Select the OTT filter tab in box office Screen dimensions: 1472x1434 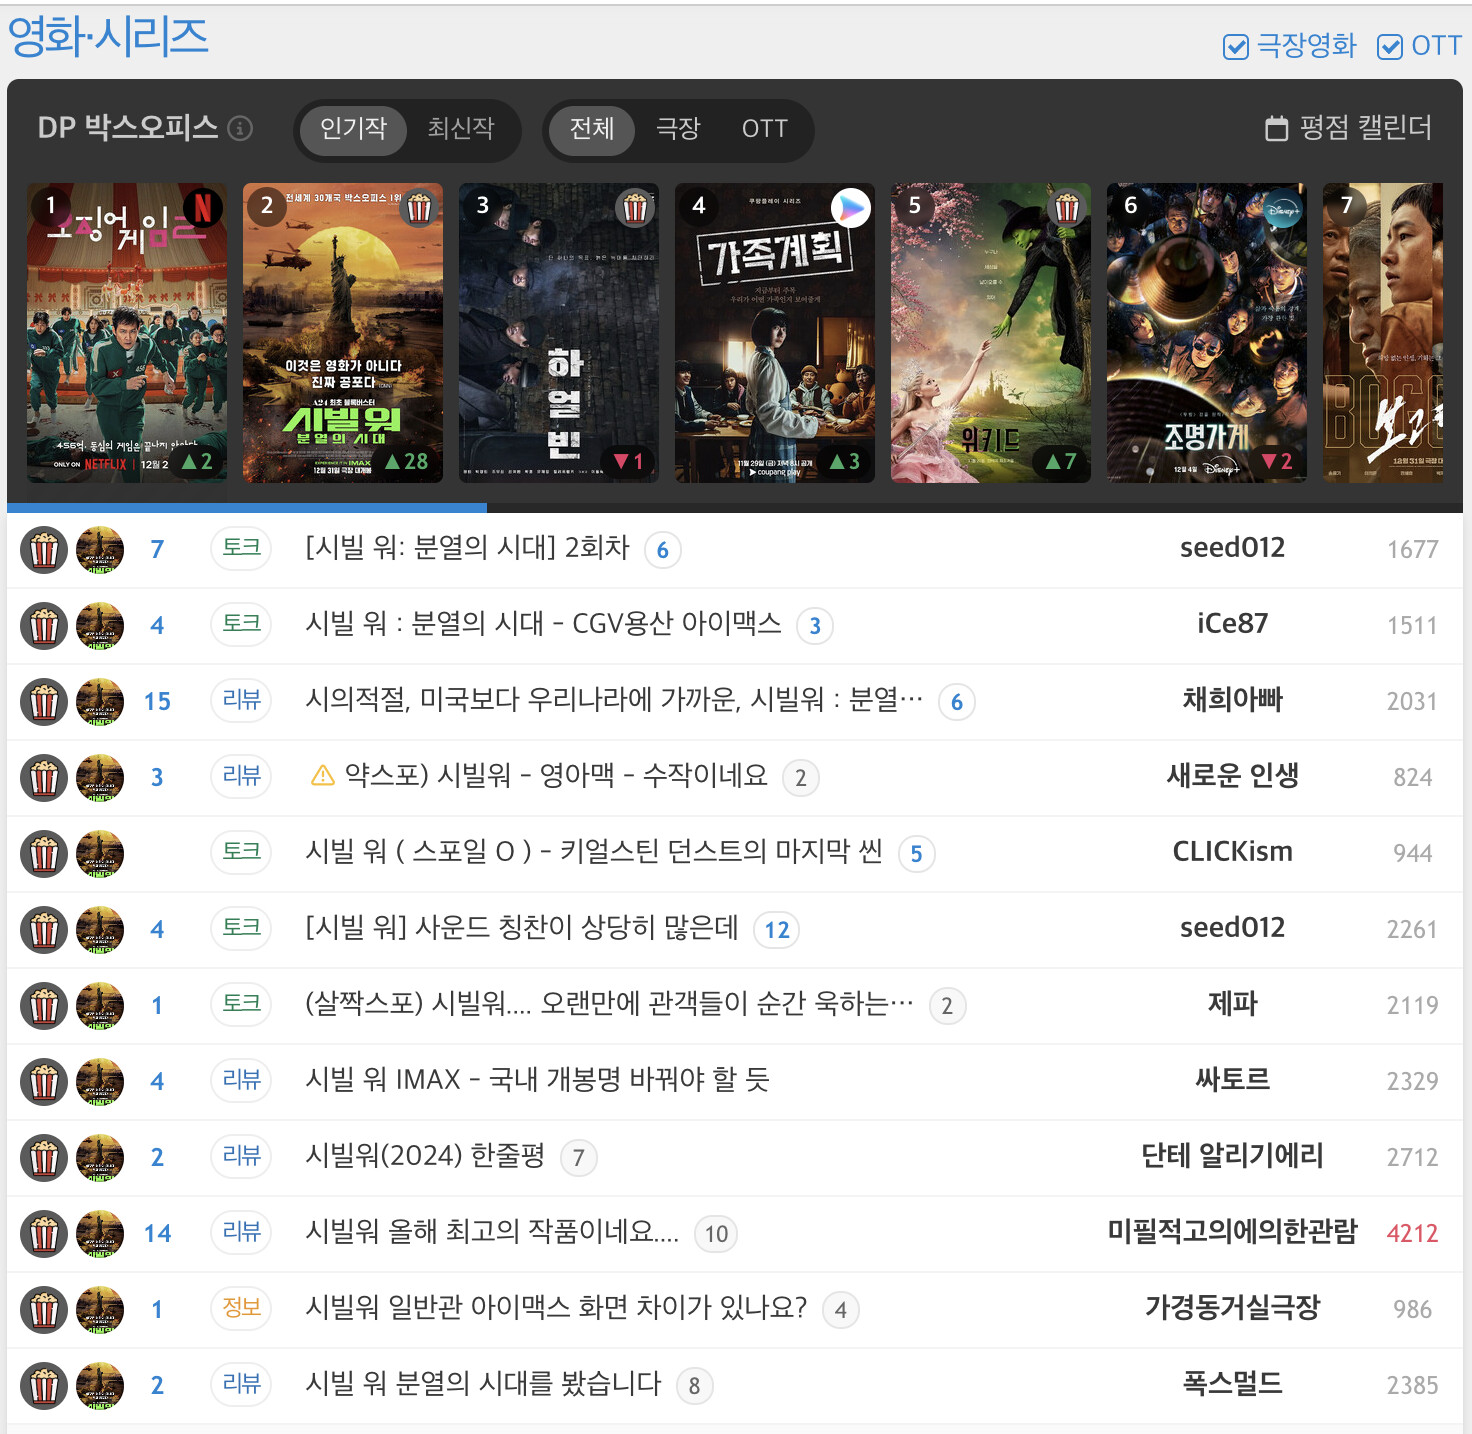pos(765,129)
